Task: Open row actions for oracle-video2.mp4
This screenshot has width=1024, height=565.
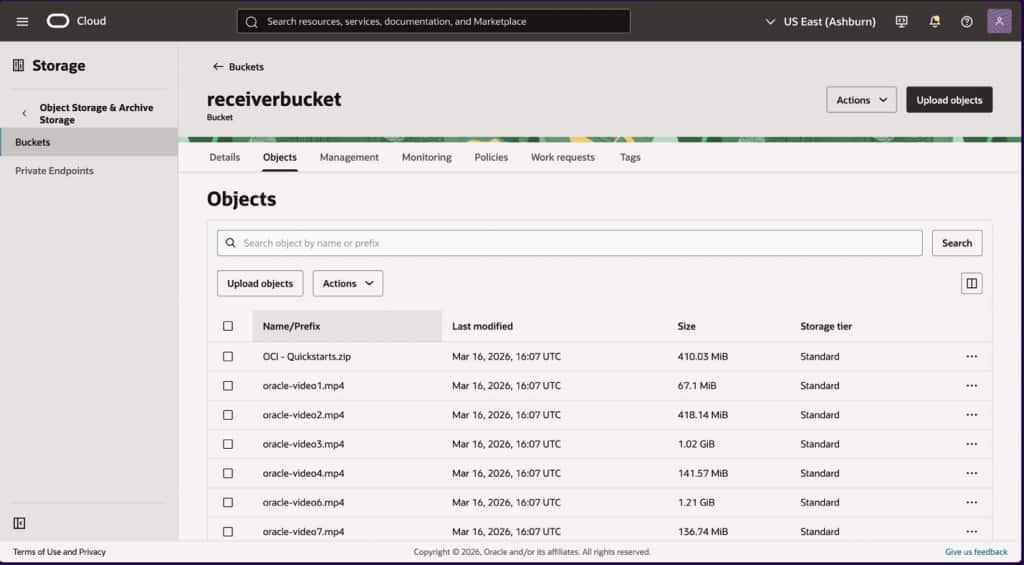Action: point(972,415)
